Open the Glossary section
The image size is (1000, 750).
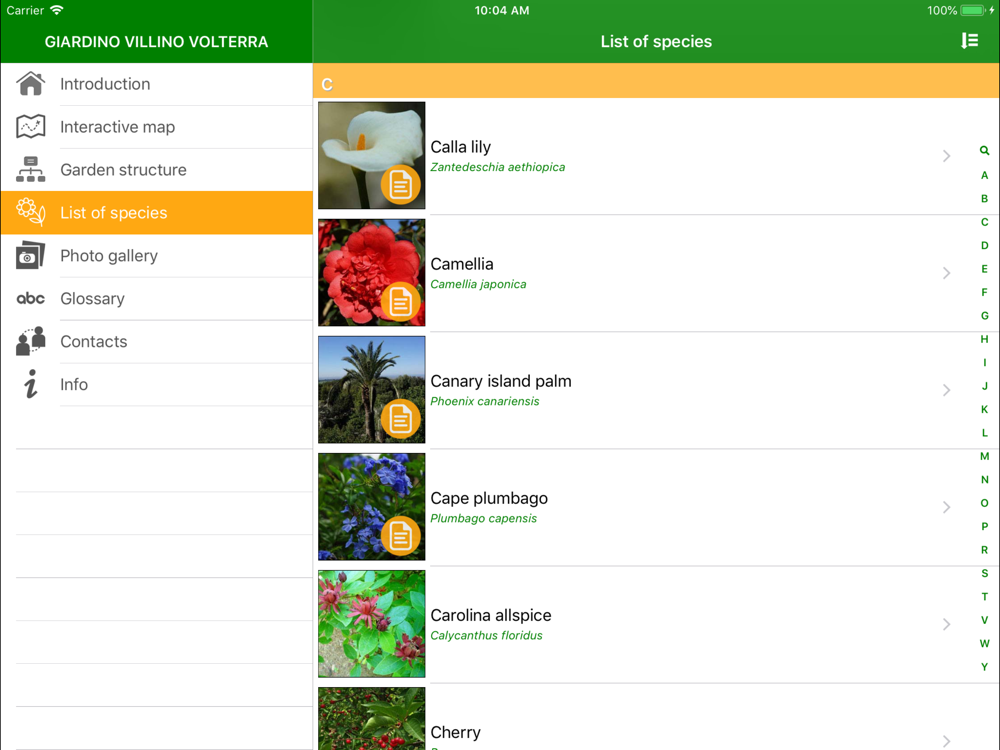click(x=157, y=298)
